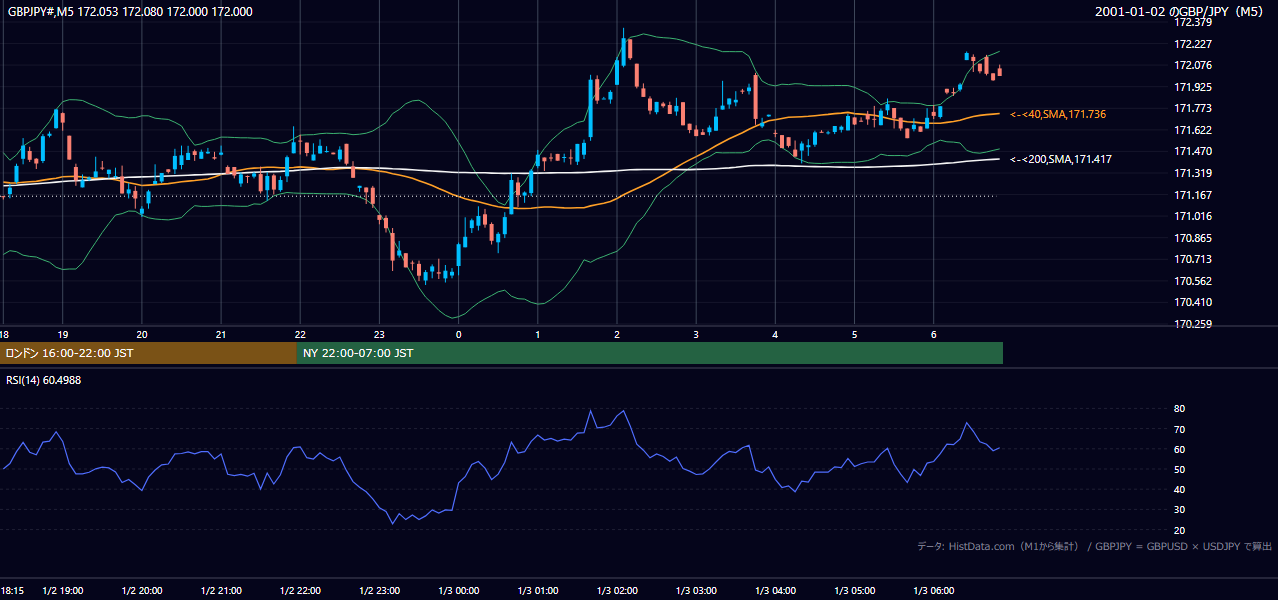The width and height of the screenshot is (1278, 600).
Task: Click the RSI(14) 60.4988 indicator label
Action: coord(44,380)
